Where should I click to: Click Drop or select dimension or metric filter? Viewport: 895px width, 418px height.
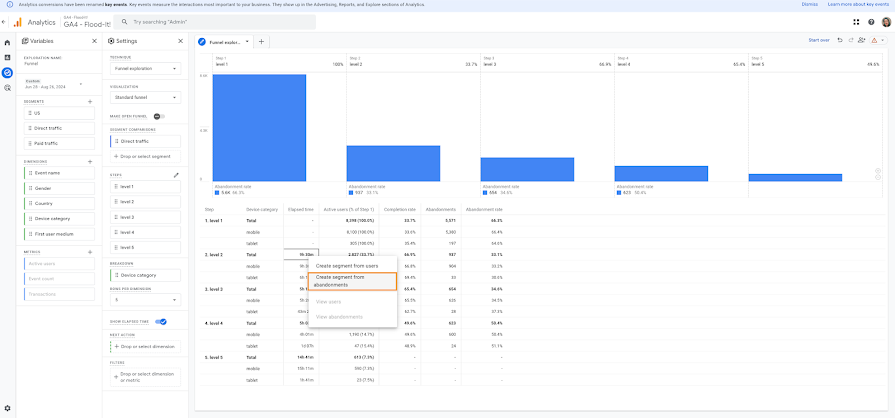145,377
